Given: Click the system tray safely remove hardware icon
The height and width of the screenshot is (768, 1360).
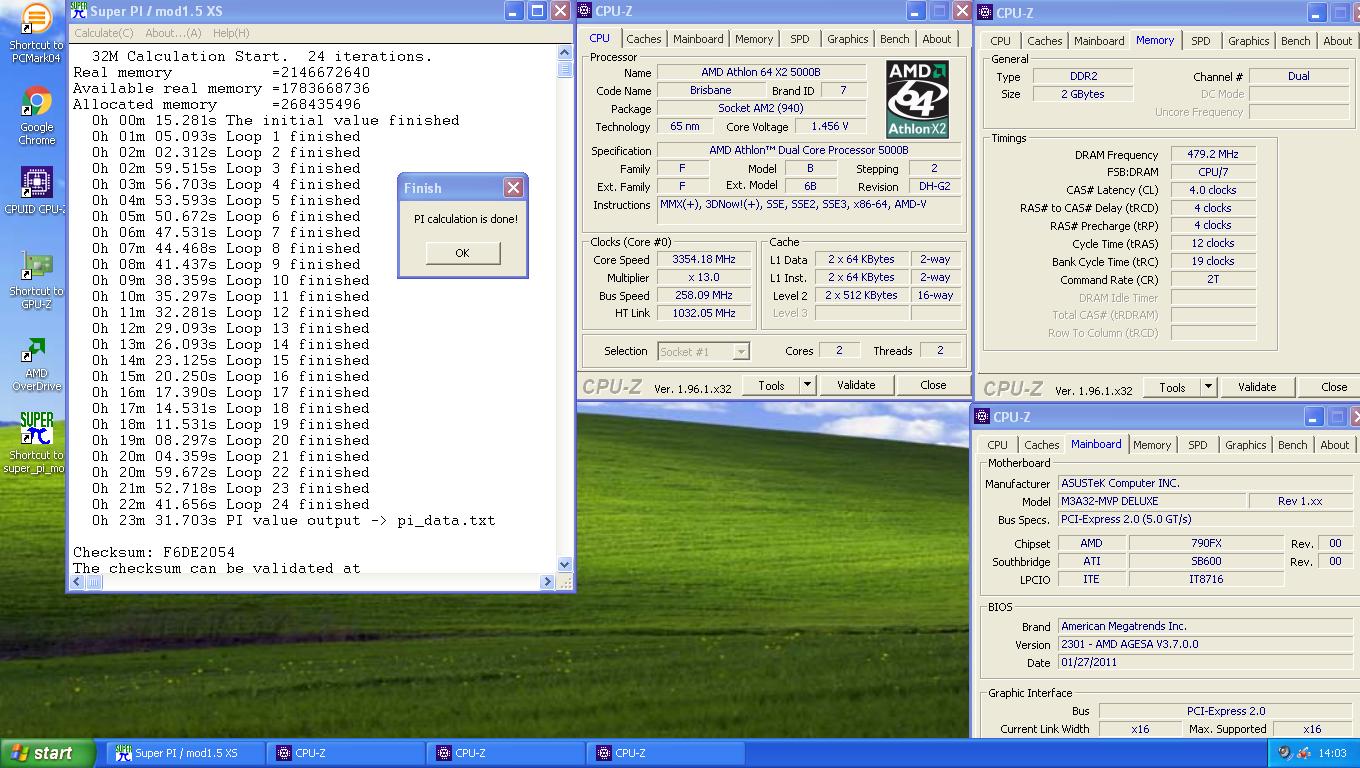Looking at the screenshot, I should pos(1306,753).
